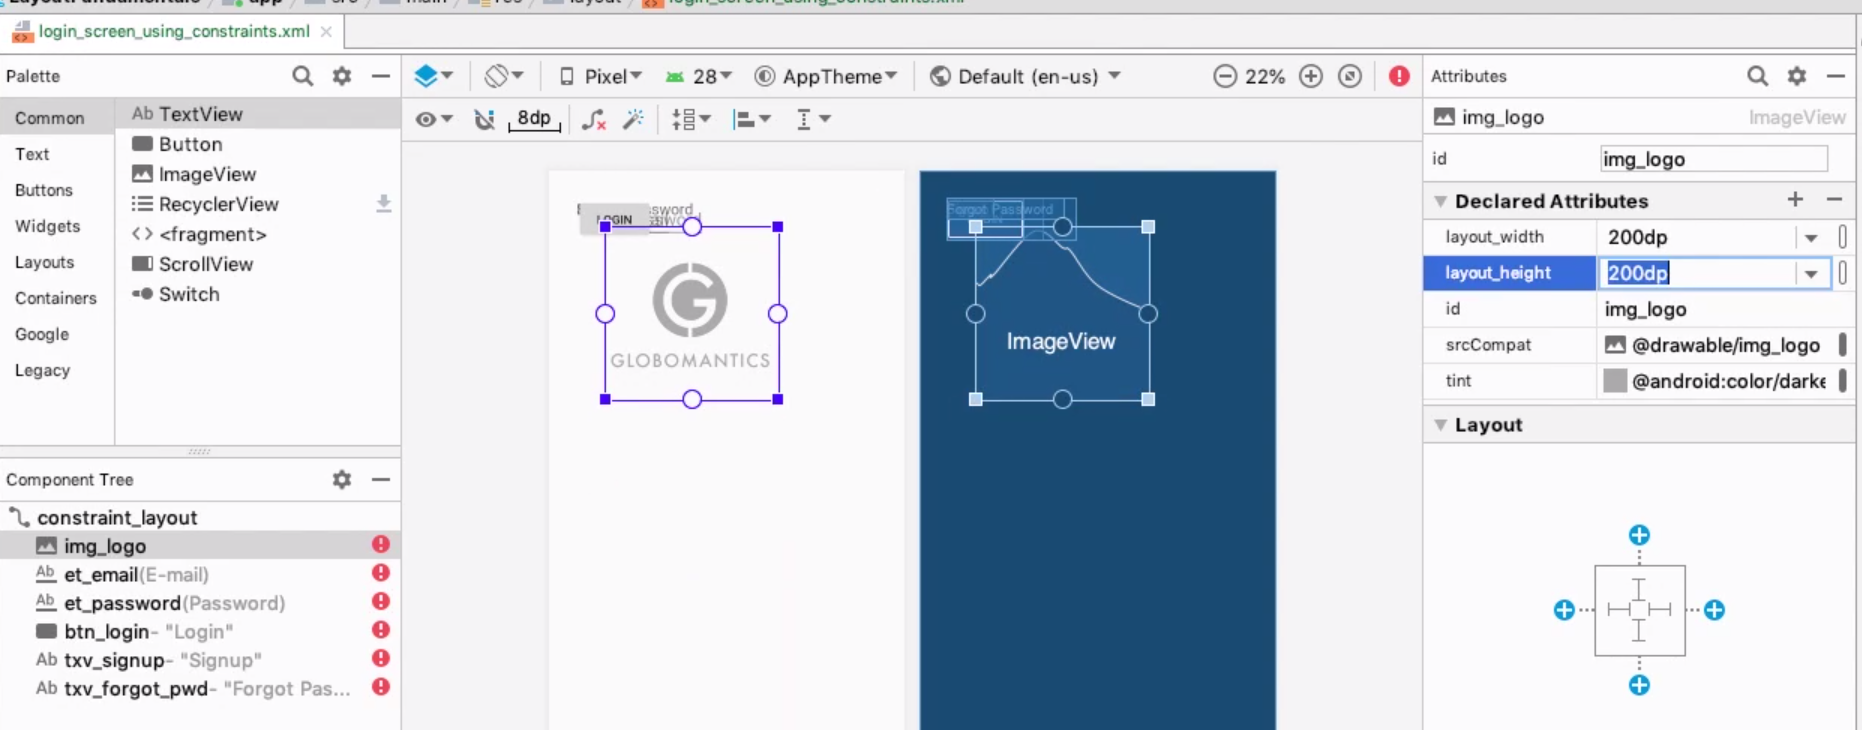Image resolution: width=1862 pixels, height=730 pixels.
Task: Choose device Pixel dropdown
Action: 600,77
